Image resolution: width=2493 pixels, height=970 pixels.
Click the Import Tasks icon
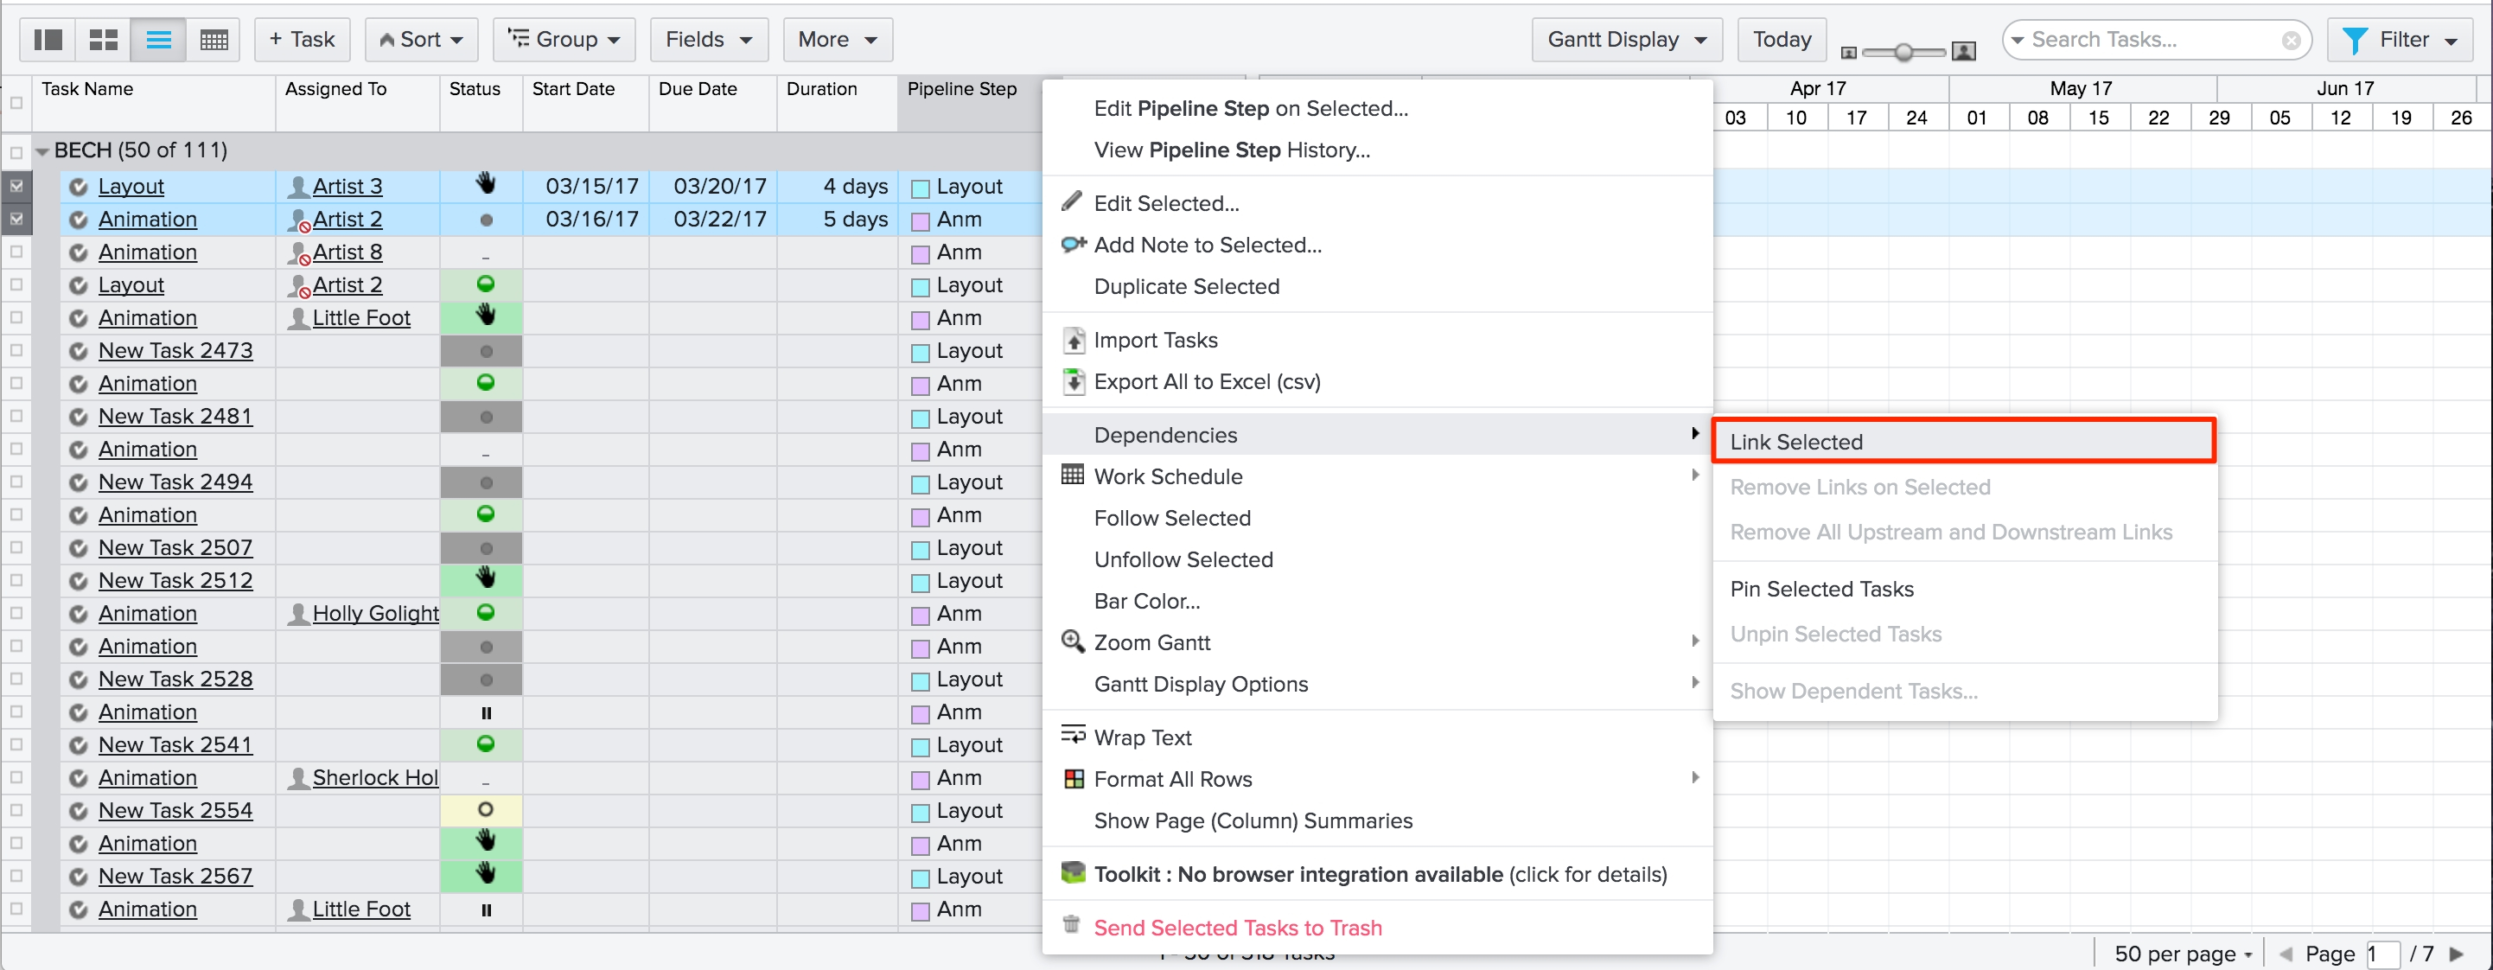[1073, 340]
